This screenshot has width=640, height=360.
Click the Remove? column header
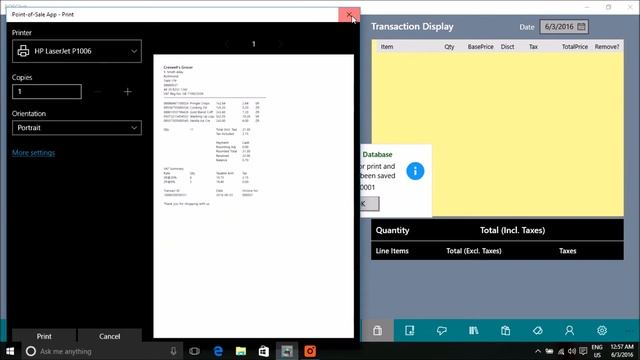[607, 47]
